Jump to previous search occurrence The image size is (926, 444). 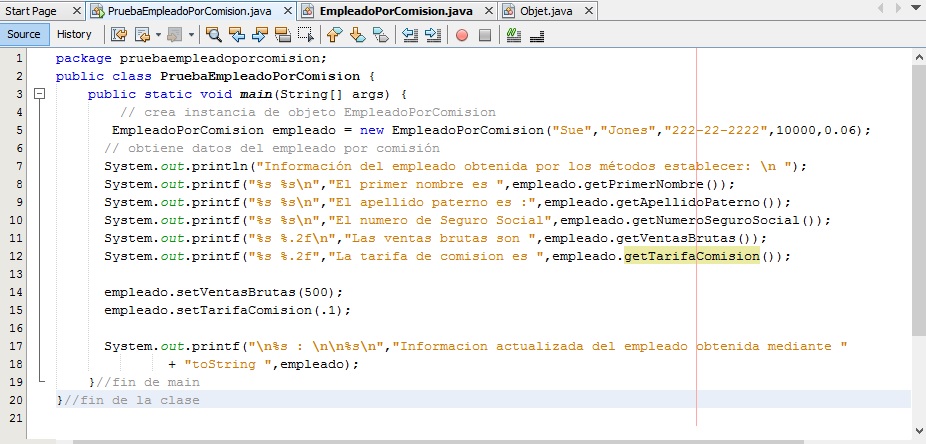click(x=237, y=35)
